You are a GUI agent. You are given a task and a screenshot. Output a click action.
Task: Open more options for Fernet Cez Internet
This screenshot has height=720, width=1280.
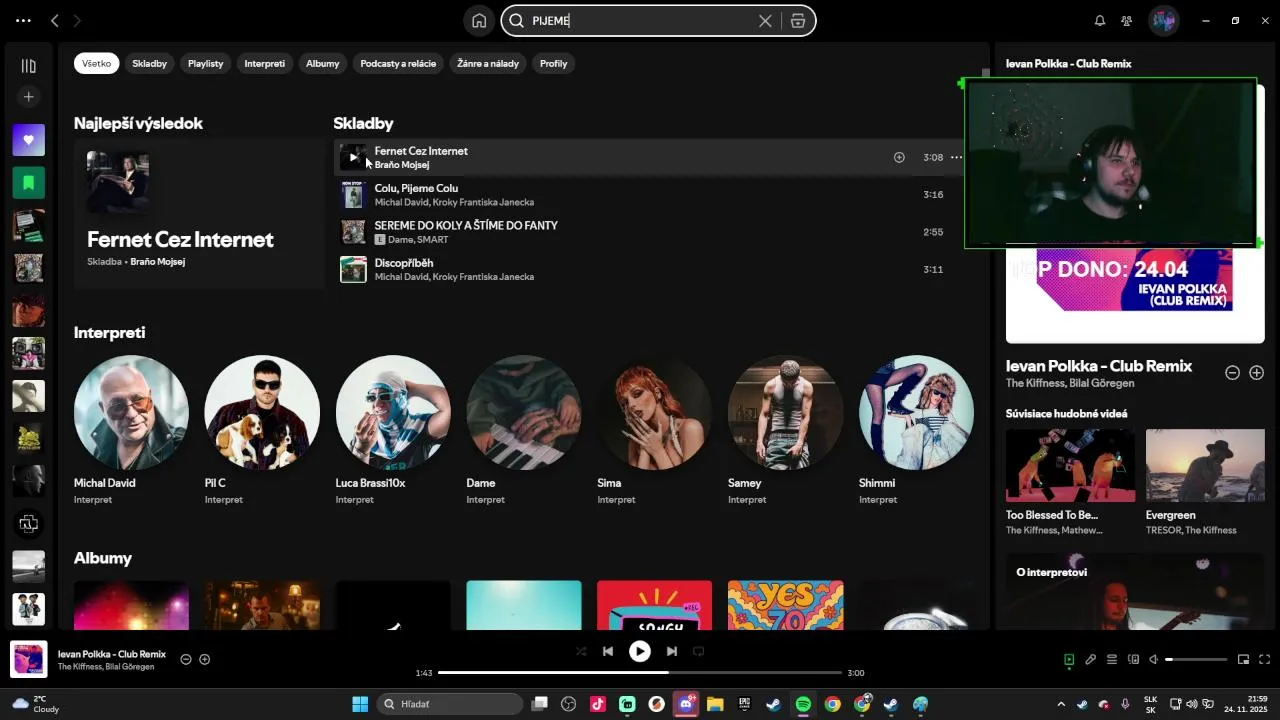point(957,157)
